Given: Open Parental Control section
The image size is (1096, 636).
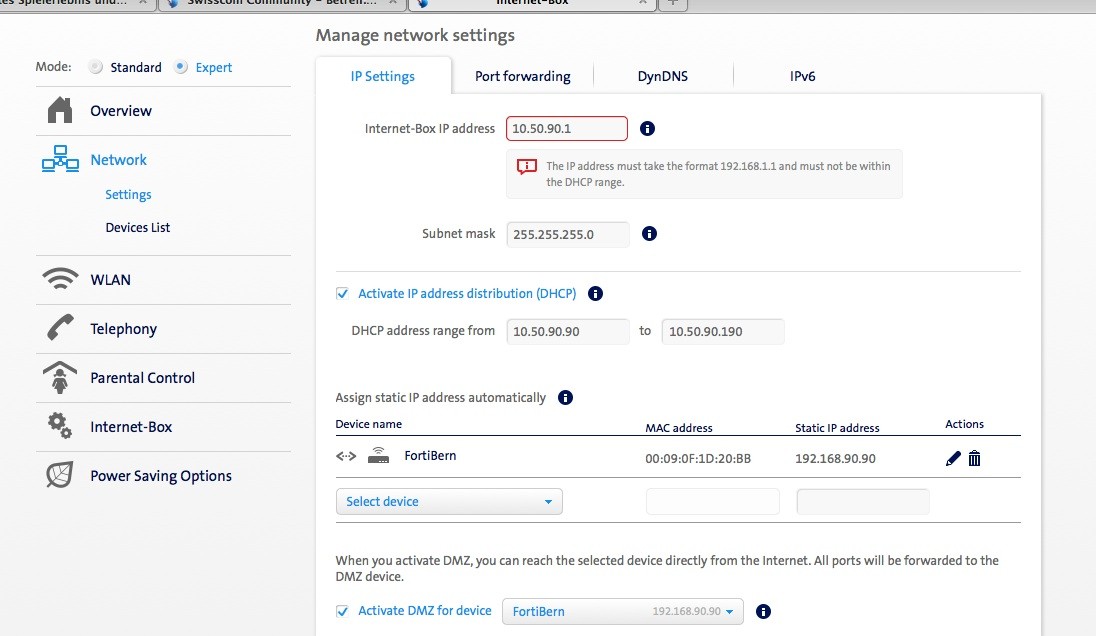Looking at the screenshot, I should pos(142,378).
